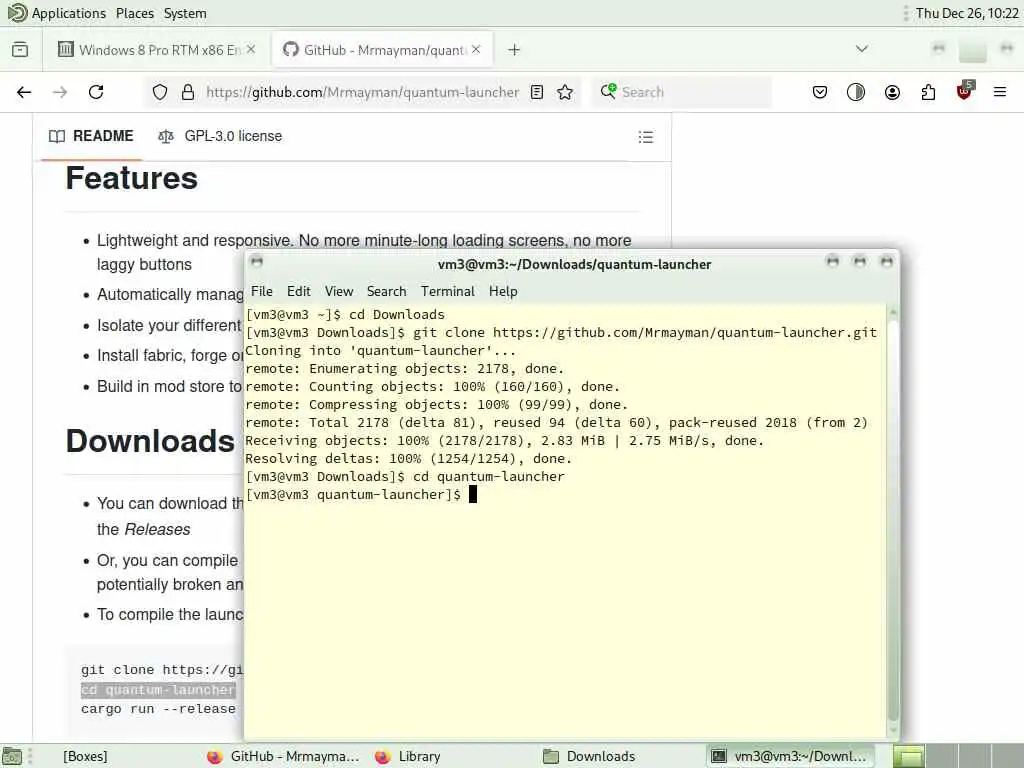This screenshot has height=768, width=1024.
Task: Switch to GitHub Firefox window in taskbar
Action: [284, 756]
